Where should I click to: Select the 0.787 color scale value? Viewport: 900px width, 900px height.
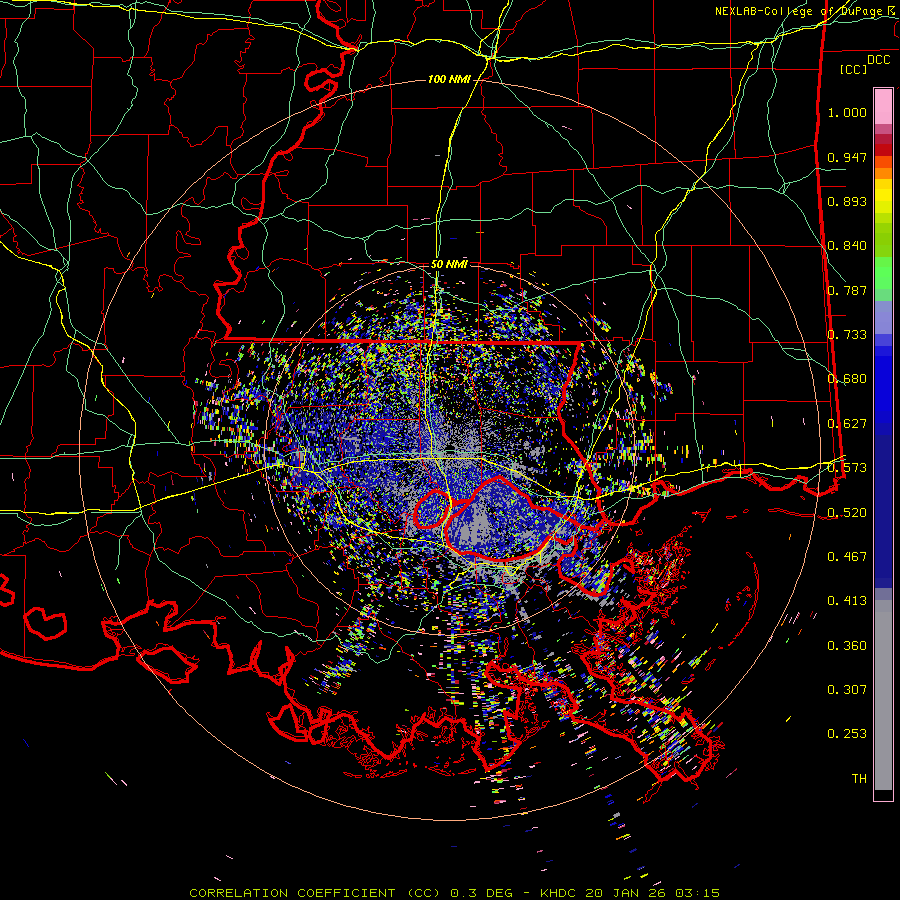coord(847,290)
